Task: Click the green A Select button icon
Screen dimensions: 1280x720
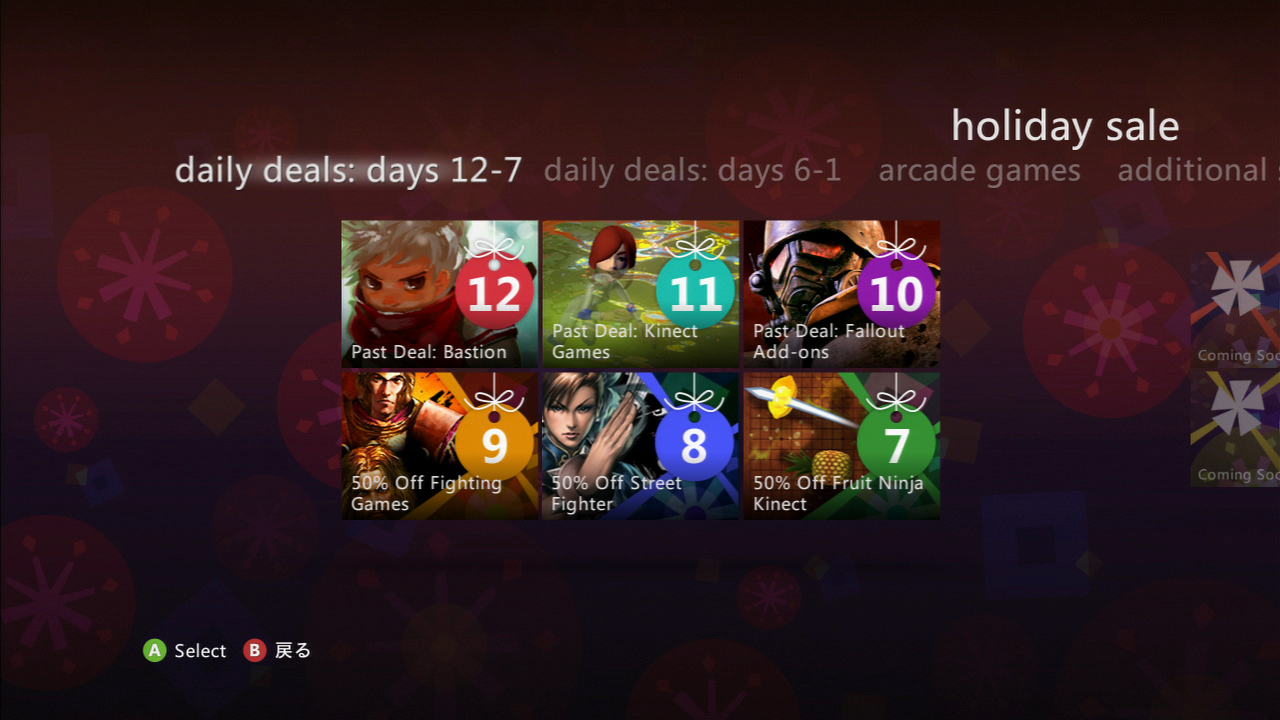Action: click(154, 651)
